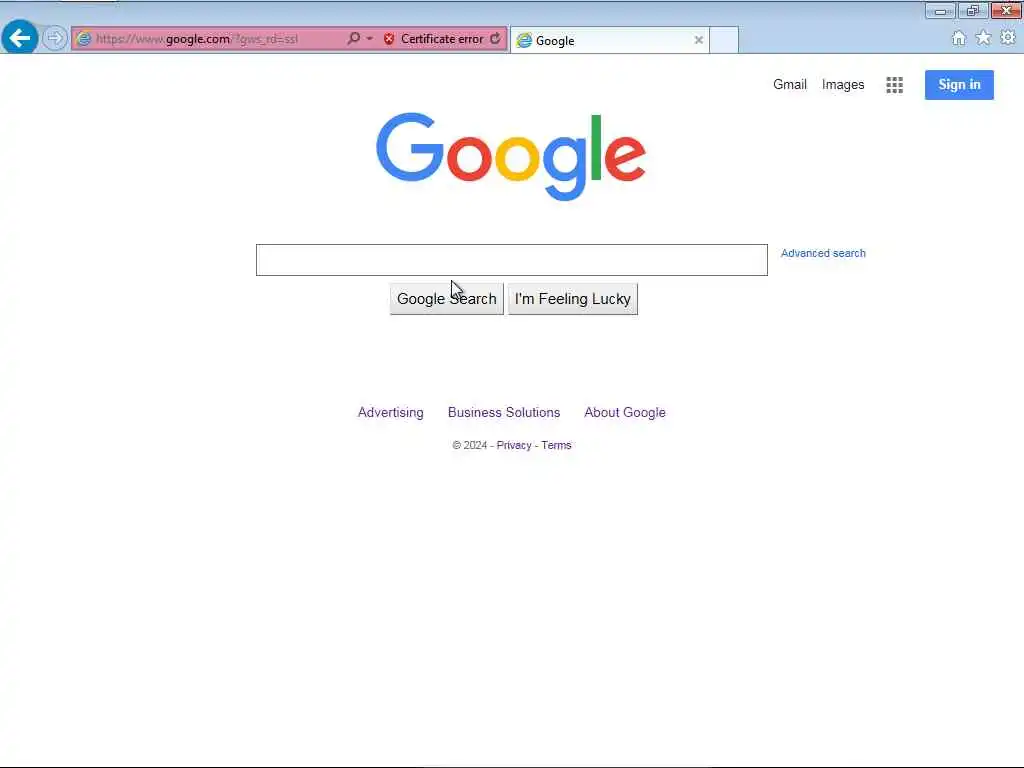This screenshot has width=1024, height=768.
Task: Click the Forward navigation arrow
Action: [55, 39]
